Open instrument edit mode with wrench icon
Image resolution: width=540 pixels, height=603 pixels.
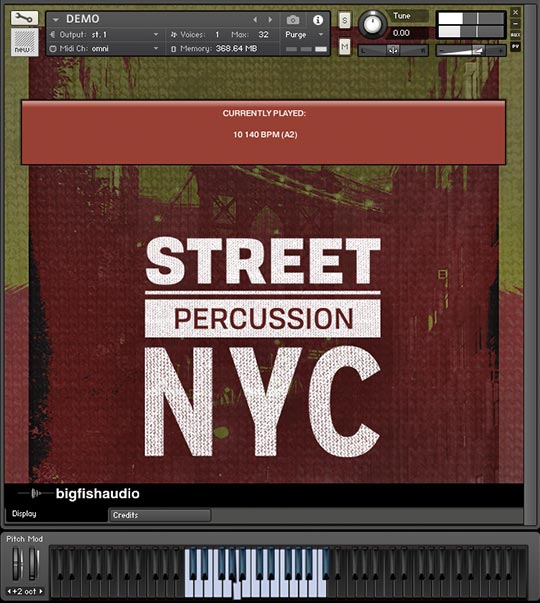pyautogui.click(x=24, y=18)
